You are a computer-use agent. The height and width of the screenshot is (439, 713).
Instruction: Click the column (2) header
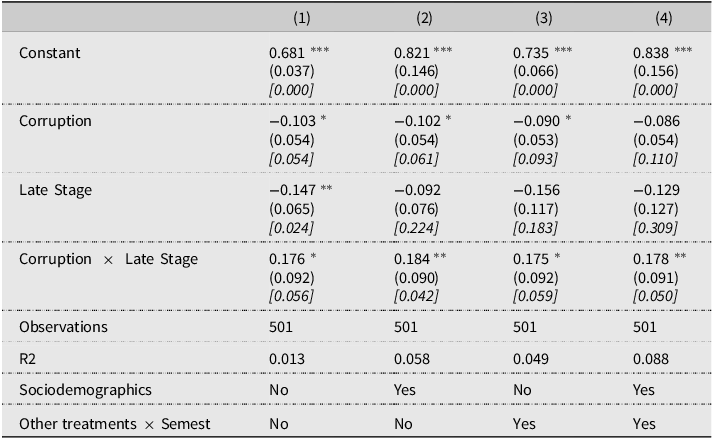pyautogui.click(x=424, y=18)
